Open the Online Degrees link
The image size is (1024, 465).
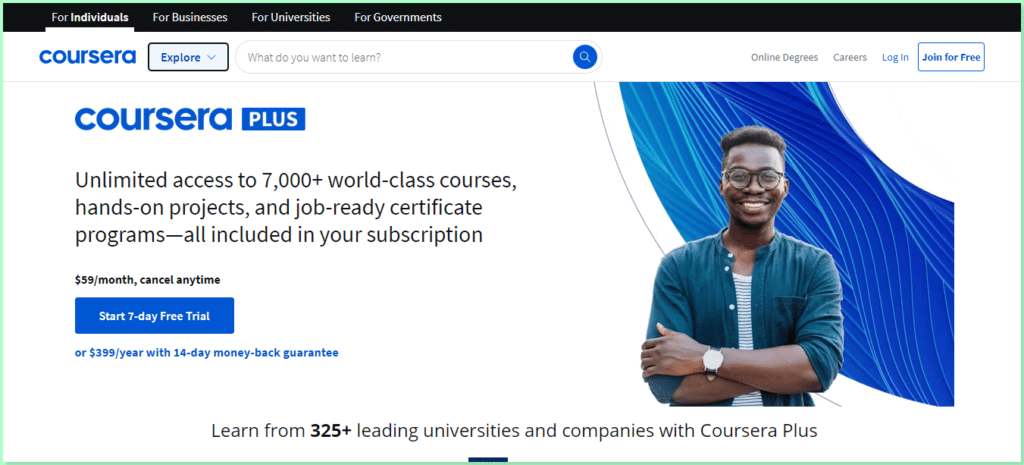(x=784, y=57)
